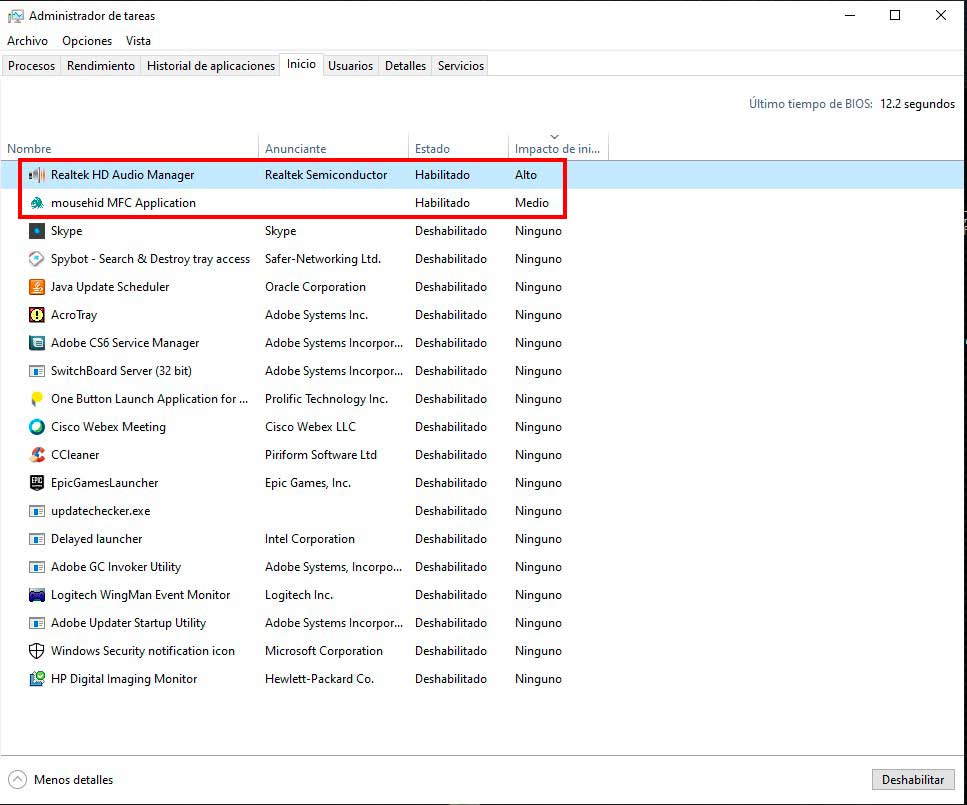Click the Oracle Corporation publisher cell
The width and height of the screenshot is (967, 805).
coord(315,287)
